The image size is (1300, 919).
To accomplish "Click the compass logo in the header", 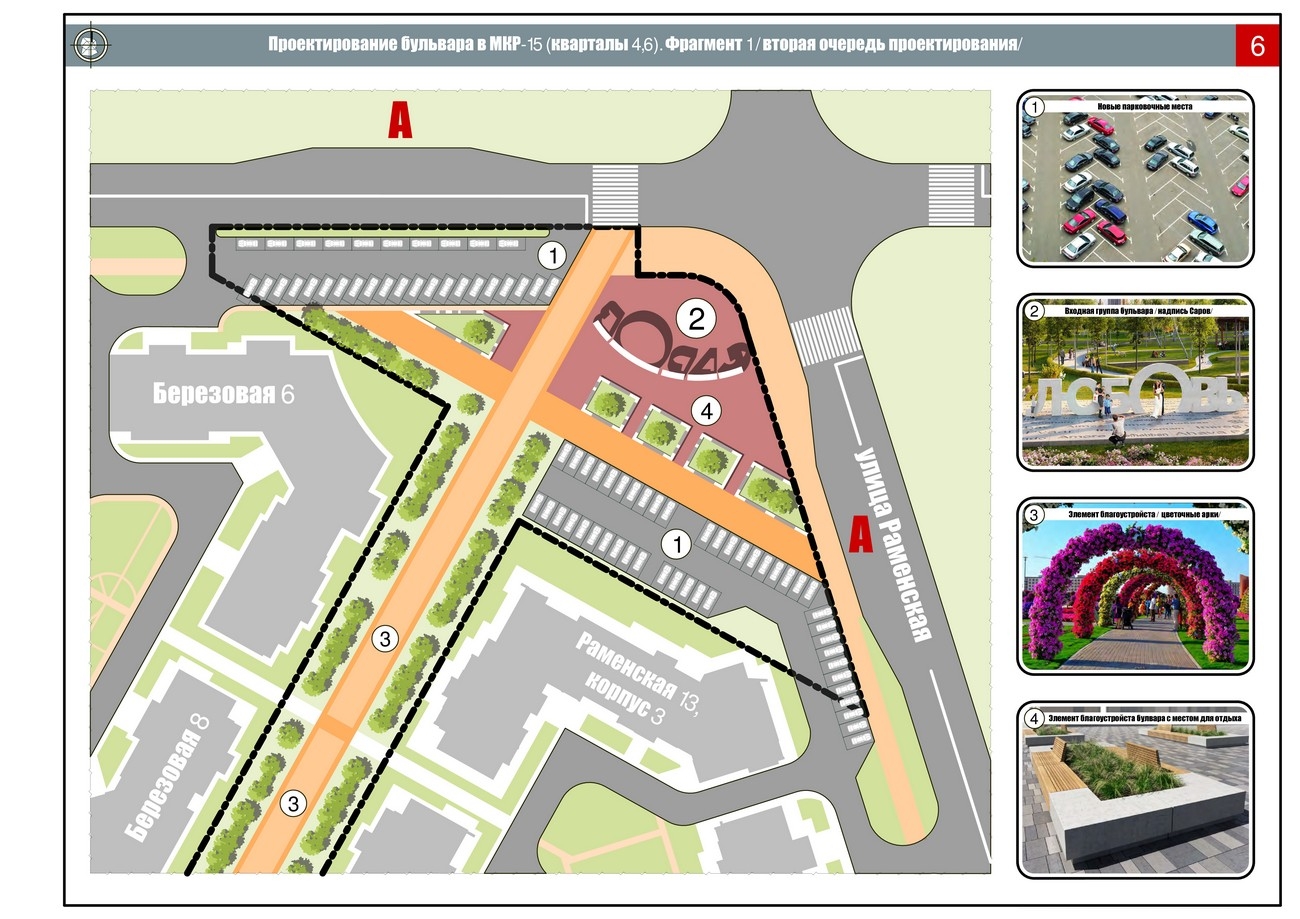I will [x=92, y=45].
